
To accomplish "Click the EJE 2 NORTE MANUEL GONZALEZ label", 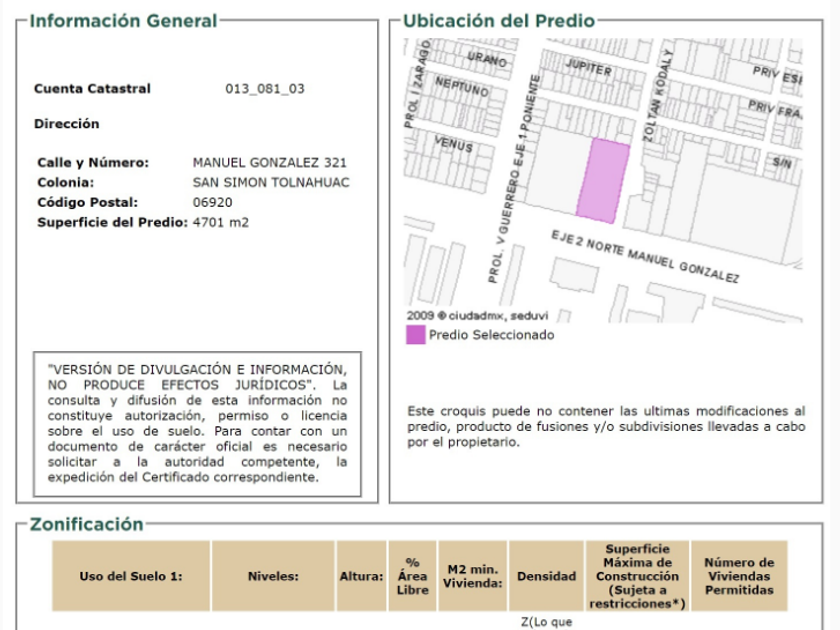I will (644, 257).
